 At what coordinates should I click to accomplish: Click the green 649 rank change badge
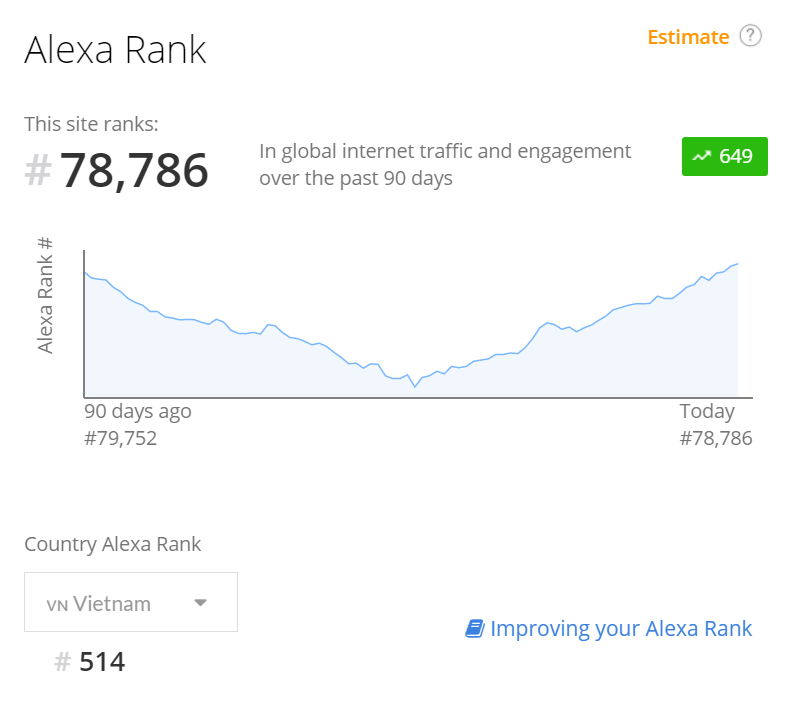725,156
